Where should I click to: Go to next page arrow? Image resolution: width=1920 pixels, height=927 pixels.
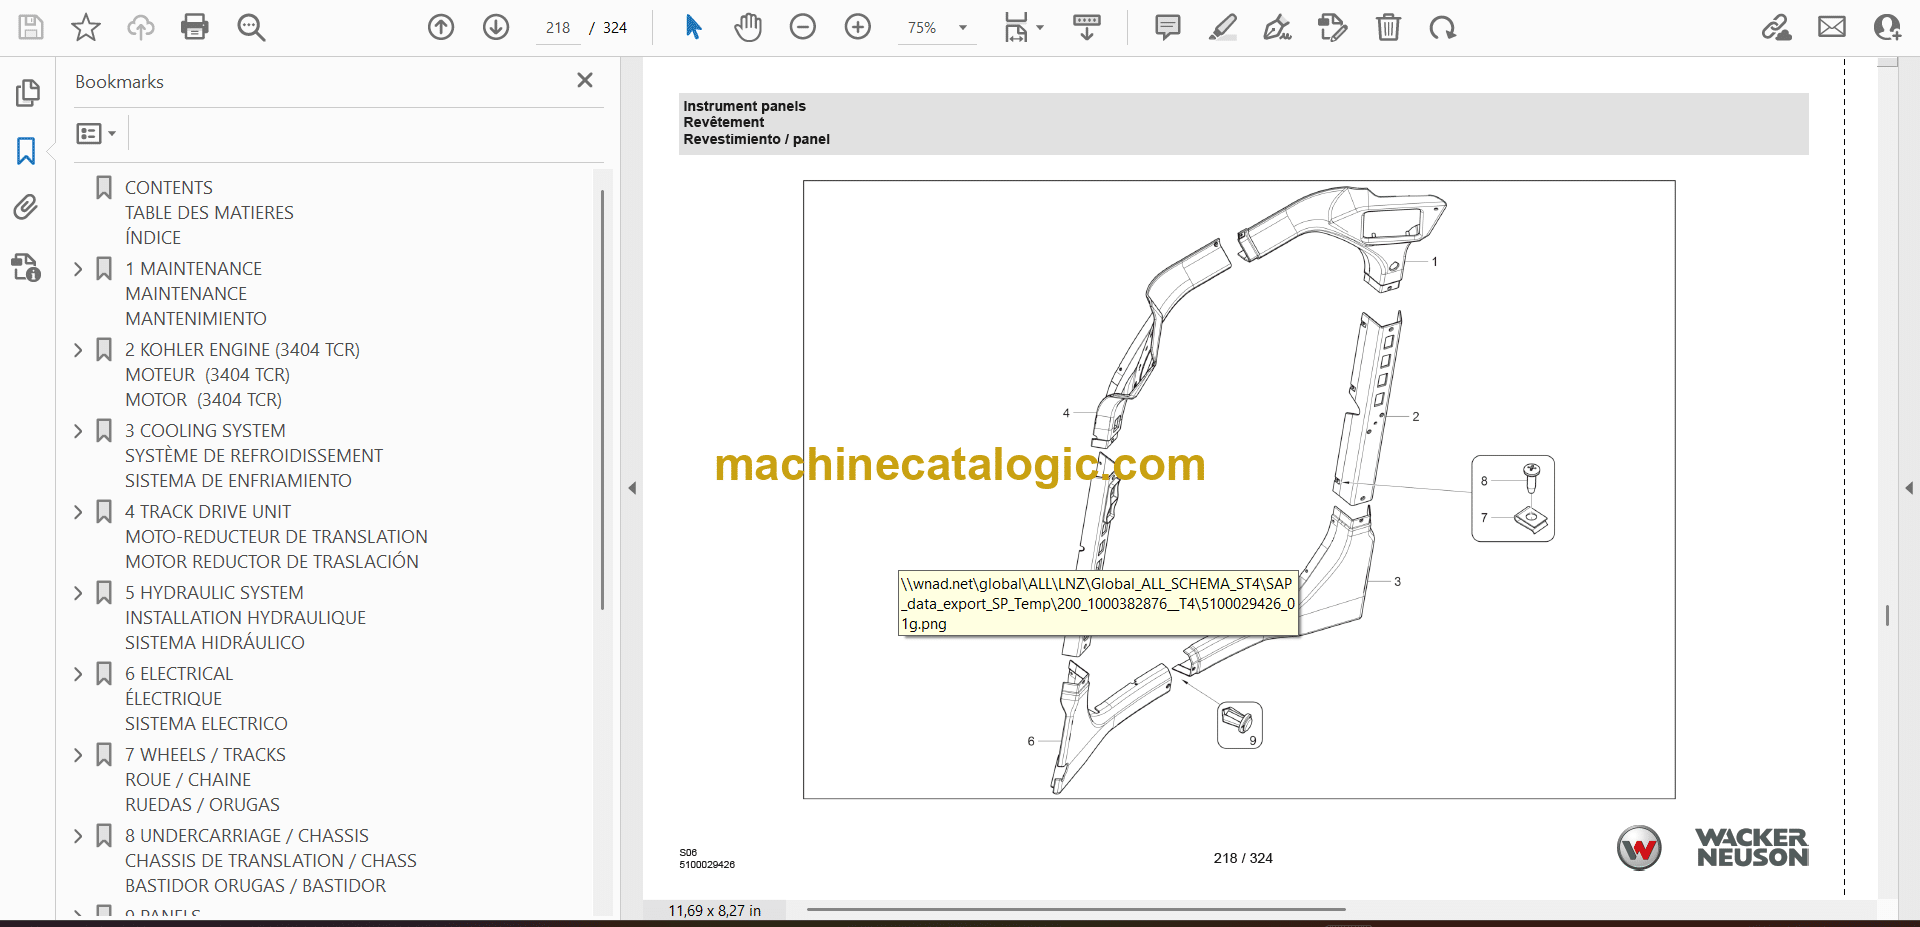[x=496, y=27]
